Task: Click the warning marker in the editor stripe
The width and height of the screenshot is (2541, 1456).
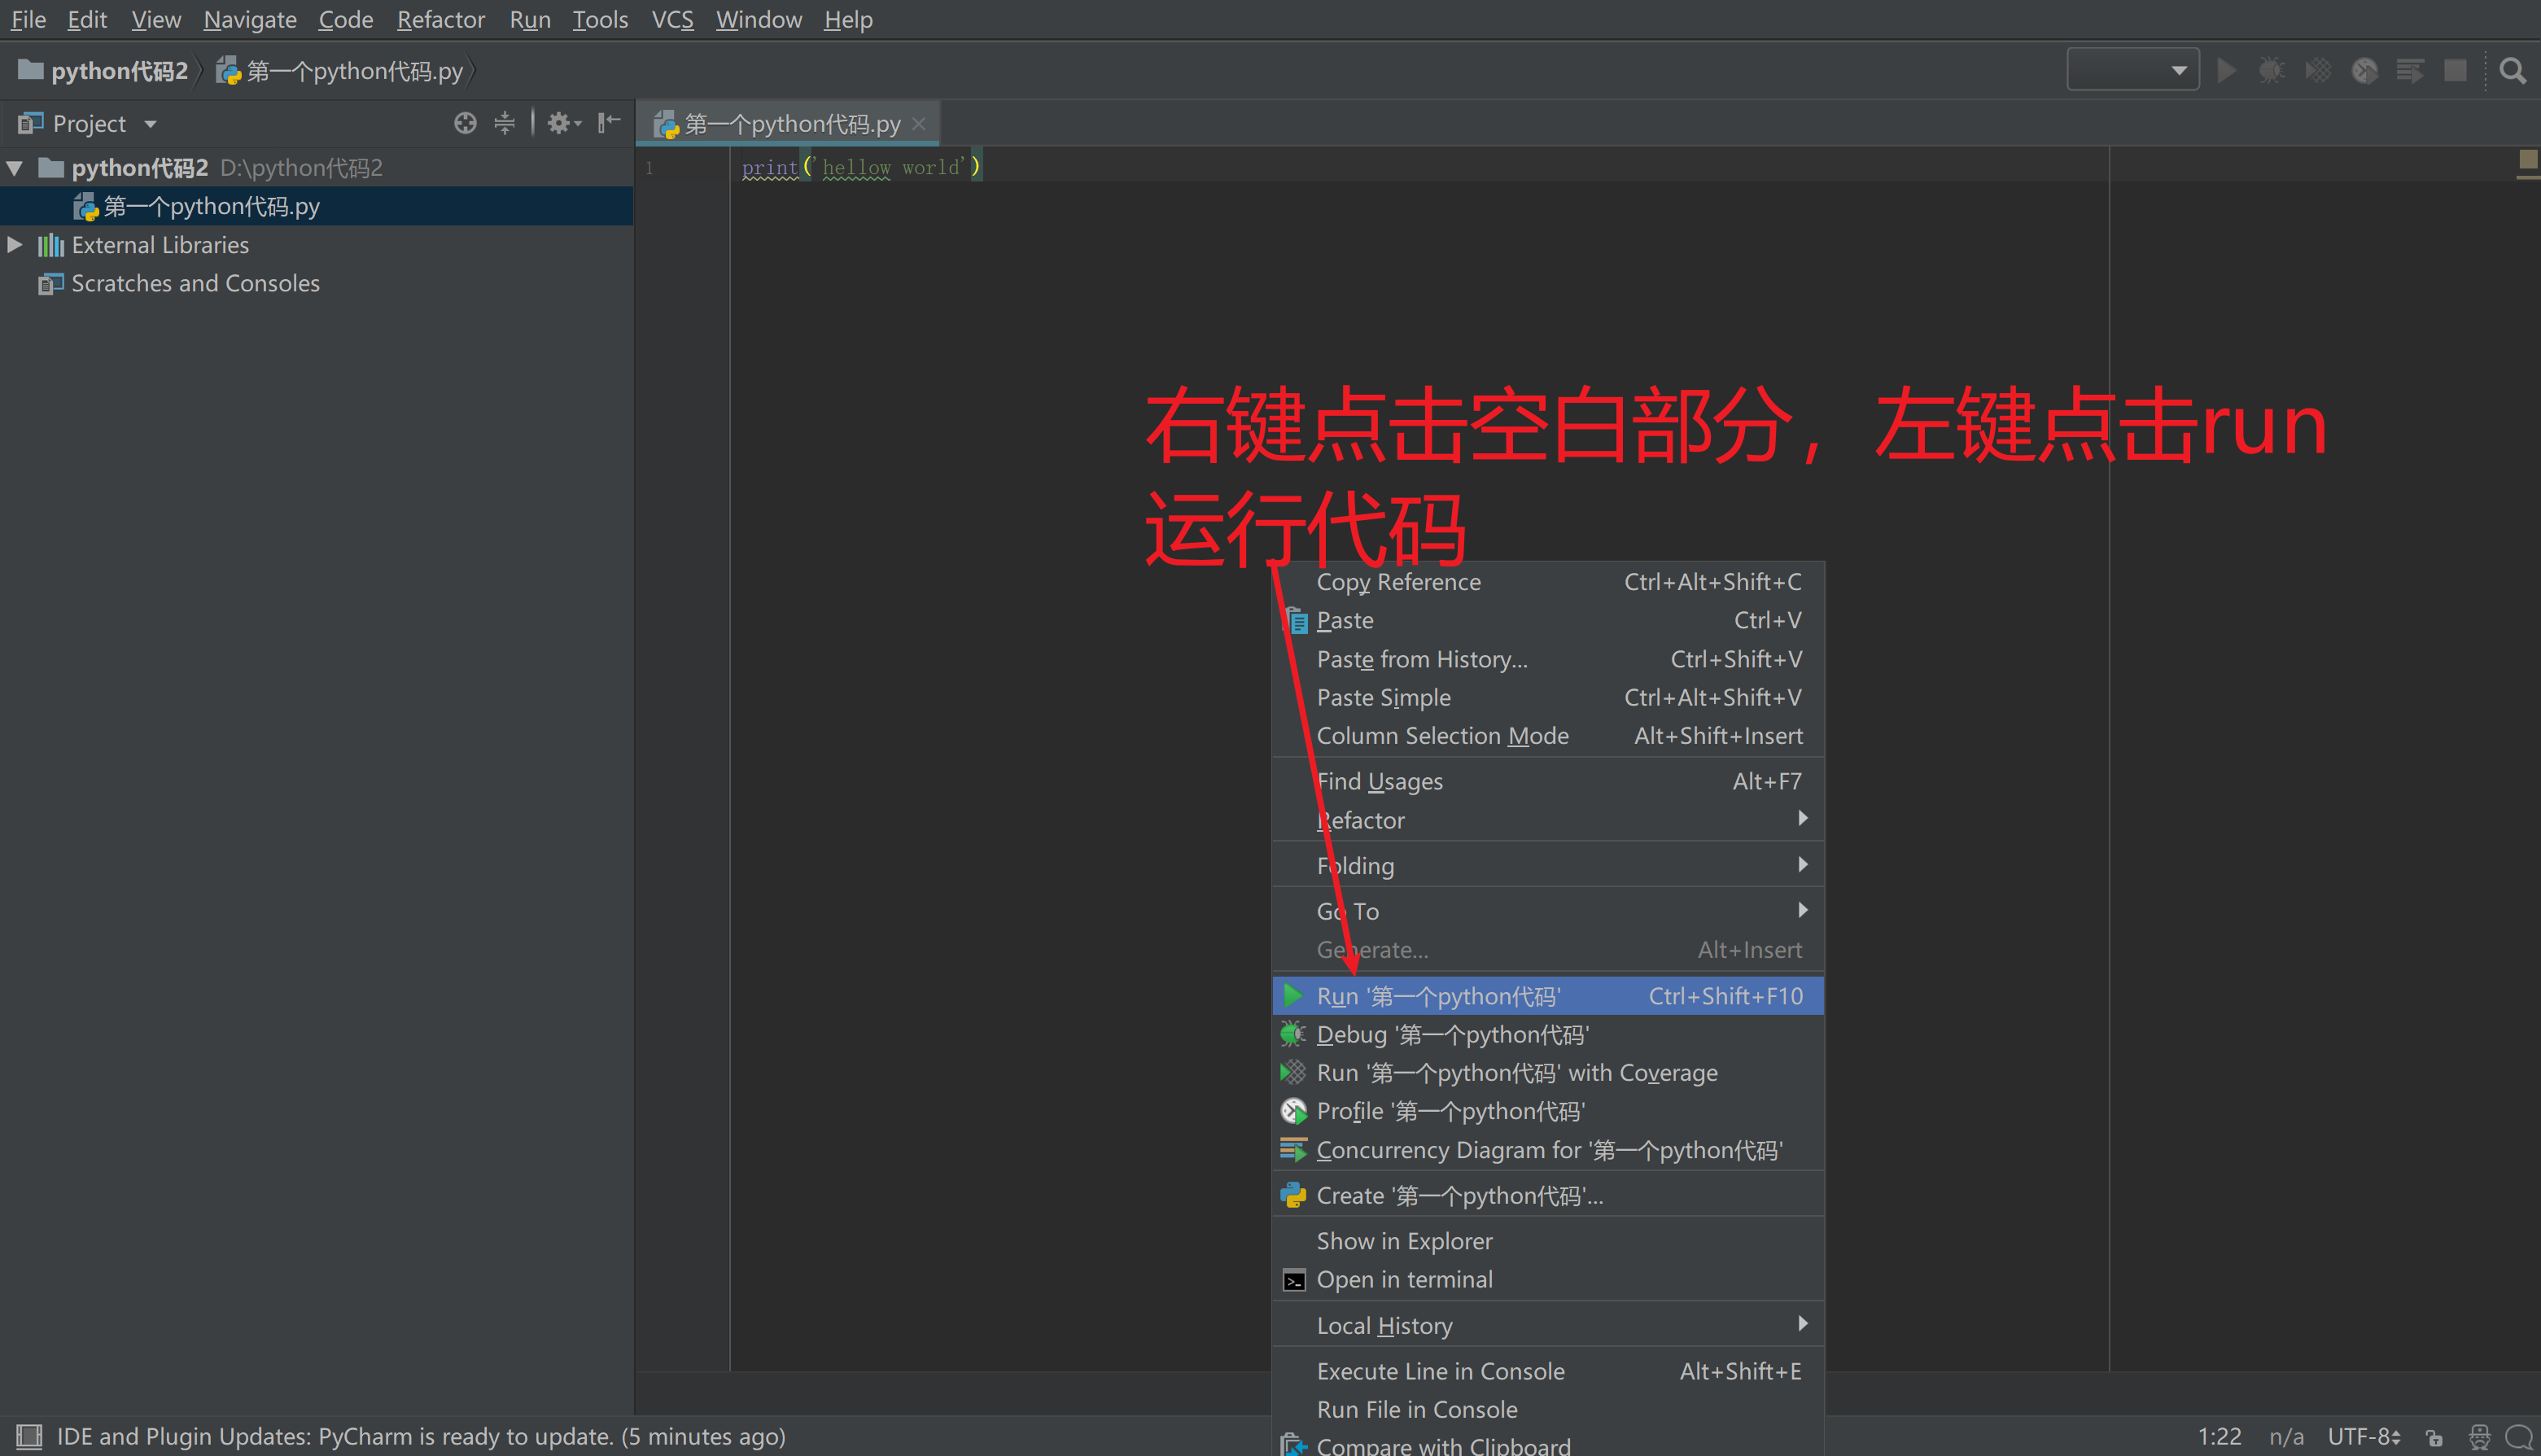Action: tap(2528, 159)
